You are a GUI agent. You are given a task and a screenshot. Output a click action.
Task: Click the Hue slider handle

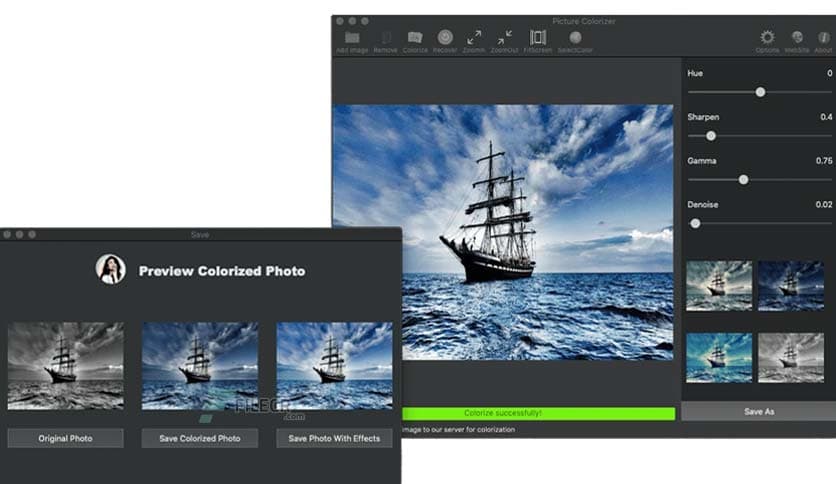[760, 92]
